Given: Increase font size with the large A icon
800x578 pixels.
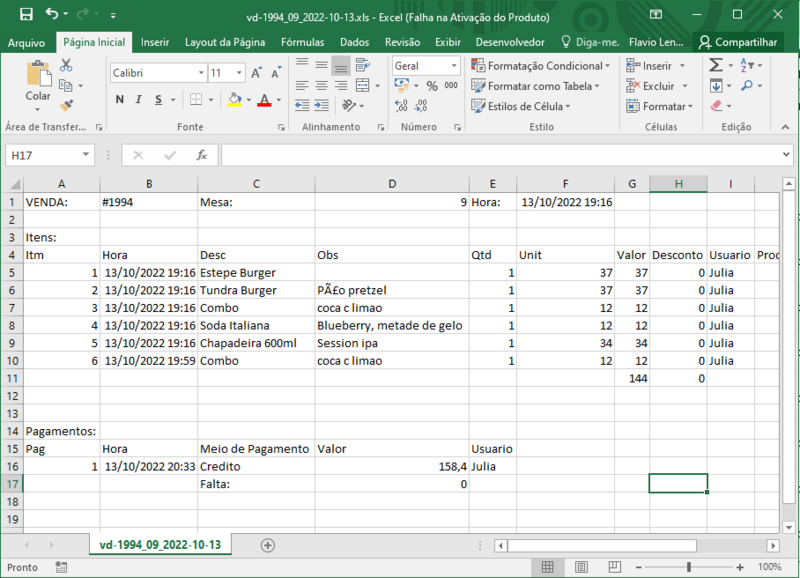Looking at the screenshot, I should (256, 73).
